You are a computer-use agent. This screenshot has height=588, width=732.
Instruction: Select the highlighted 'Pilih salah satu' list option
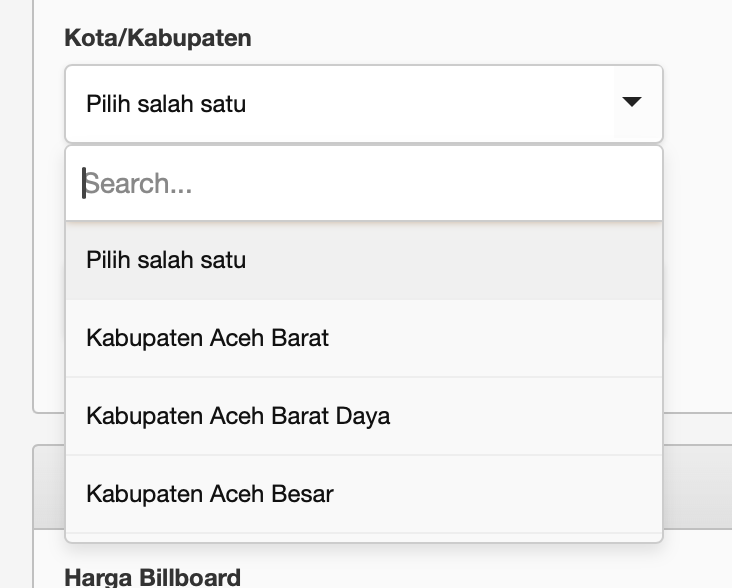click(364, 260)
